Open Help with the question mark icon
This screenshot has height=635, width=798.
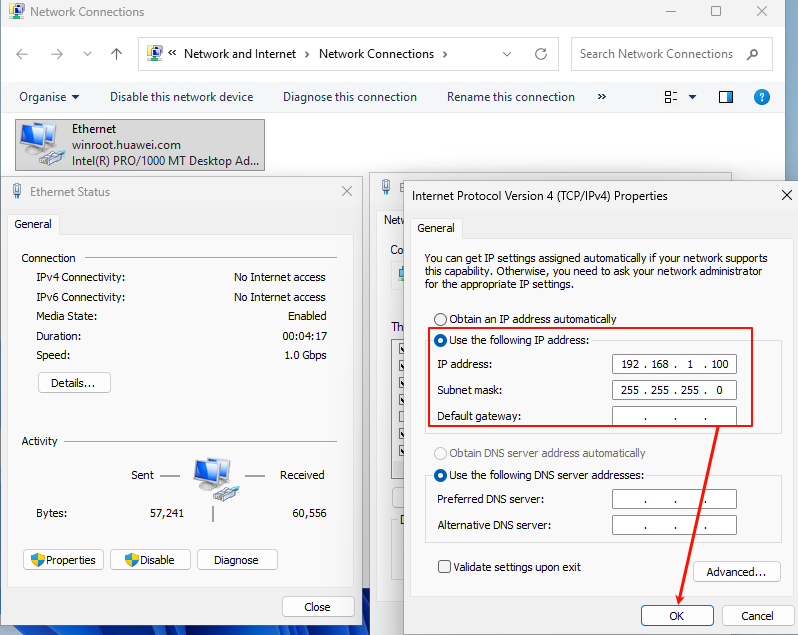click(x=761, y=97)
